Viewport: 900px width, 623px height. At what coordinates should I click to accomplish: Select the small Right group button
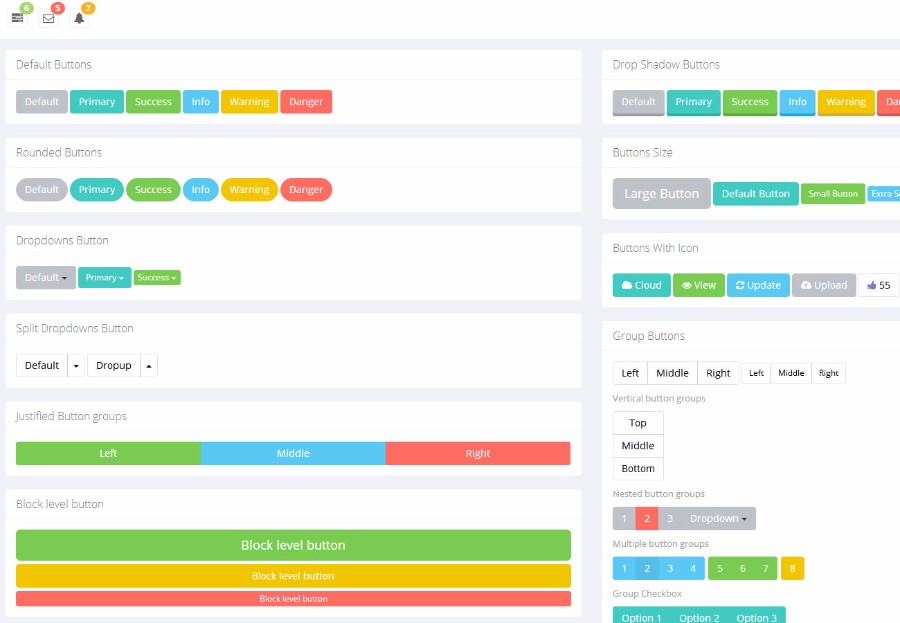[829, 373]
